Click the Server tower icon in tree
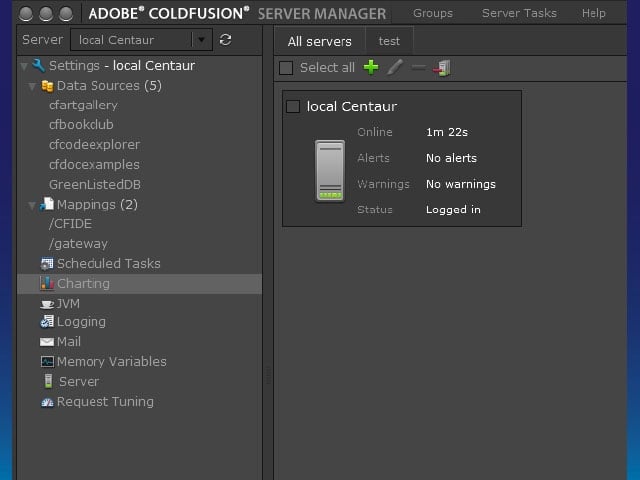This screenshot has height=480, width=640. (48, 381)
